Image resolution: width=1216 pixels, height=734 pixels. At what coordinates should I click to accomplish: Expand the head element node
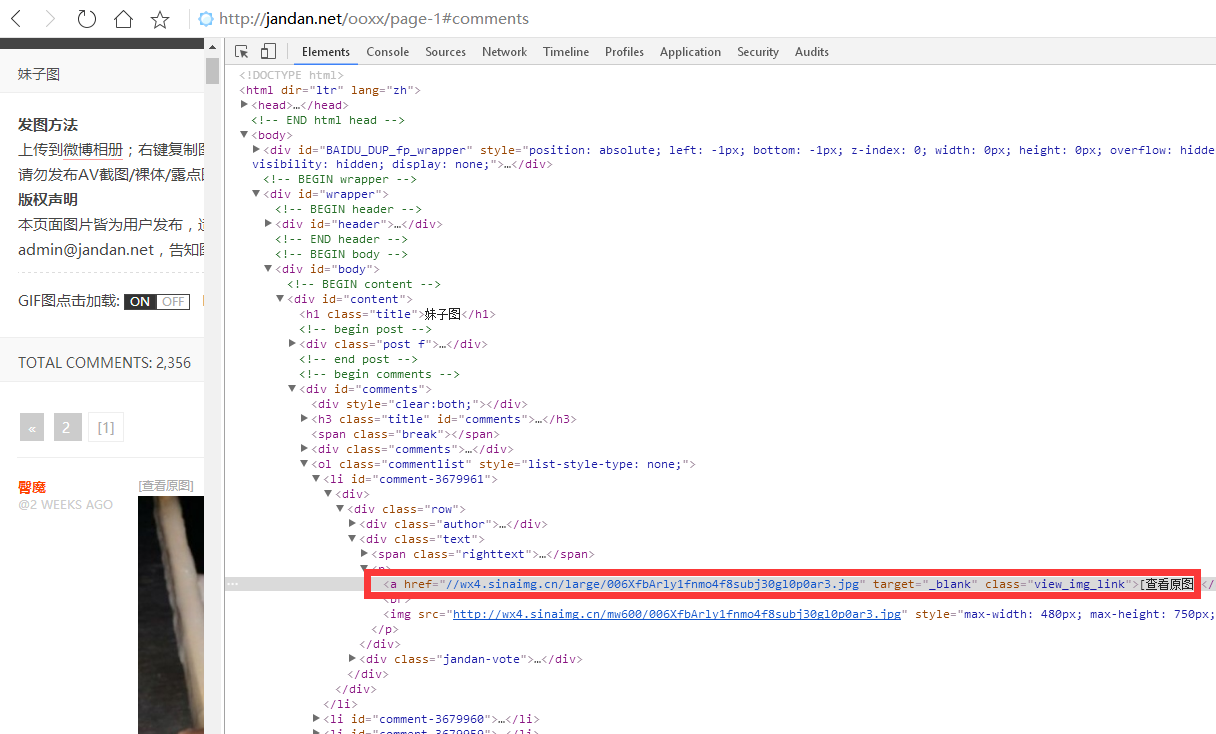244,105
